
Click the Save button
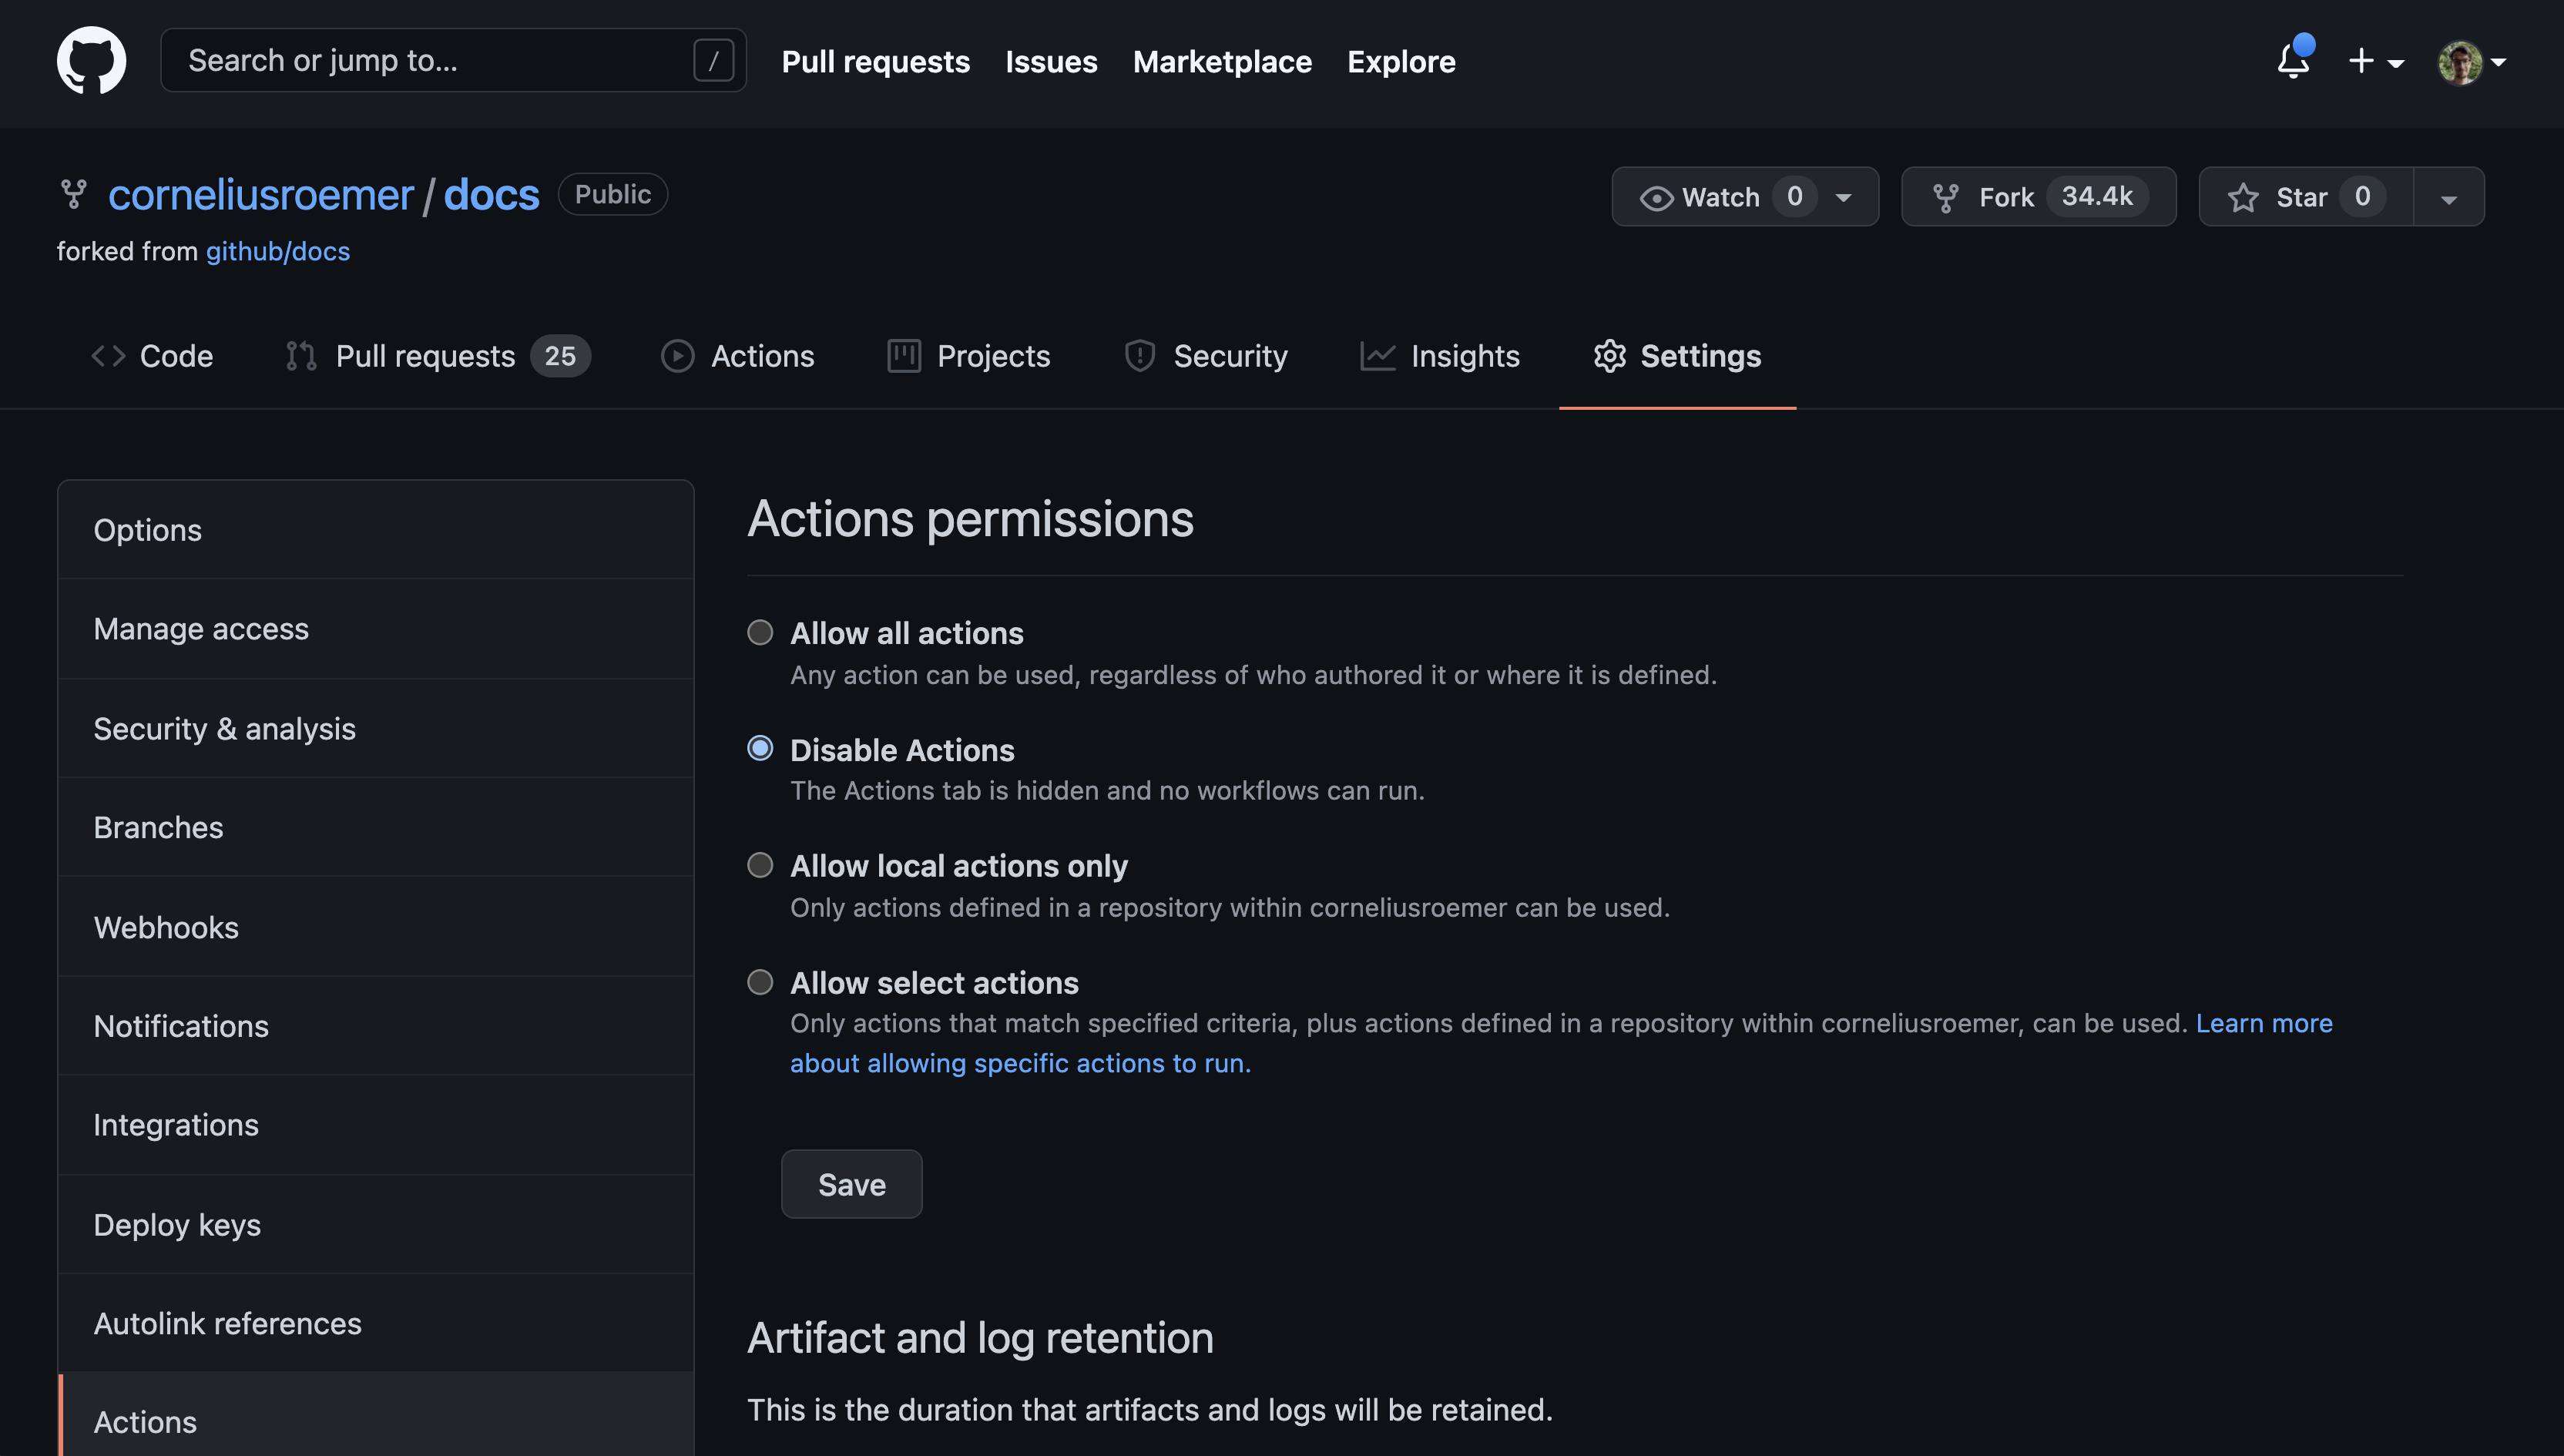tap(851, 1183)
